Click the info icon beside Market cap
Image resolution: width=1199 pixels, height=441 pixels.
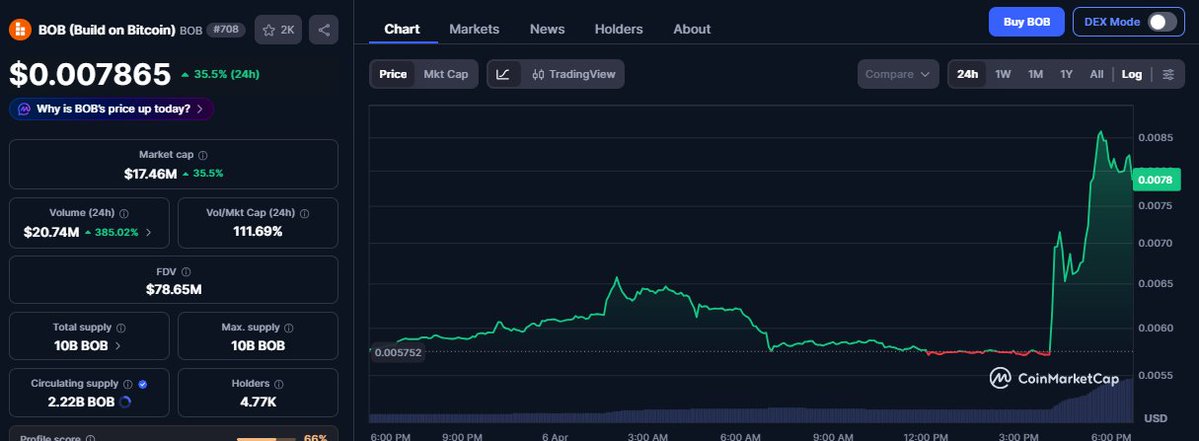(x=203, y=155)
